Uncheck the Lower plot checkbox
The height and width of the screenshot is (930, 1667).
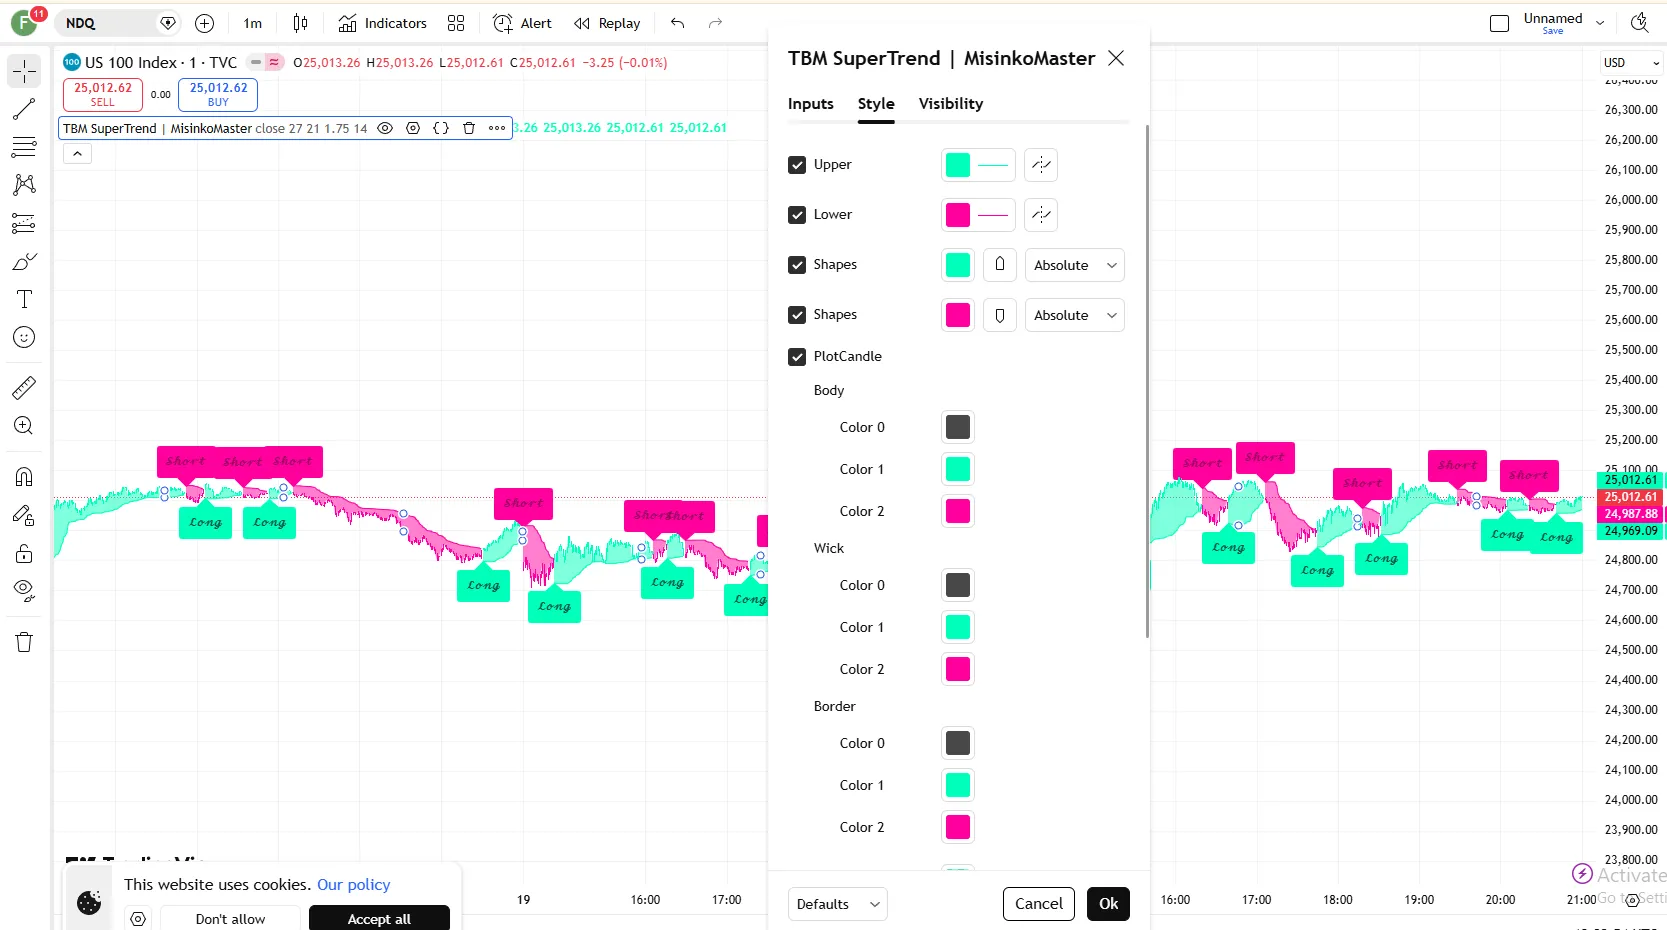click(x=797, y=215)
